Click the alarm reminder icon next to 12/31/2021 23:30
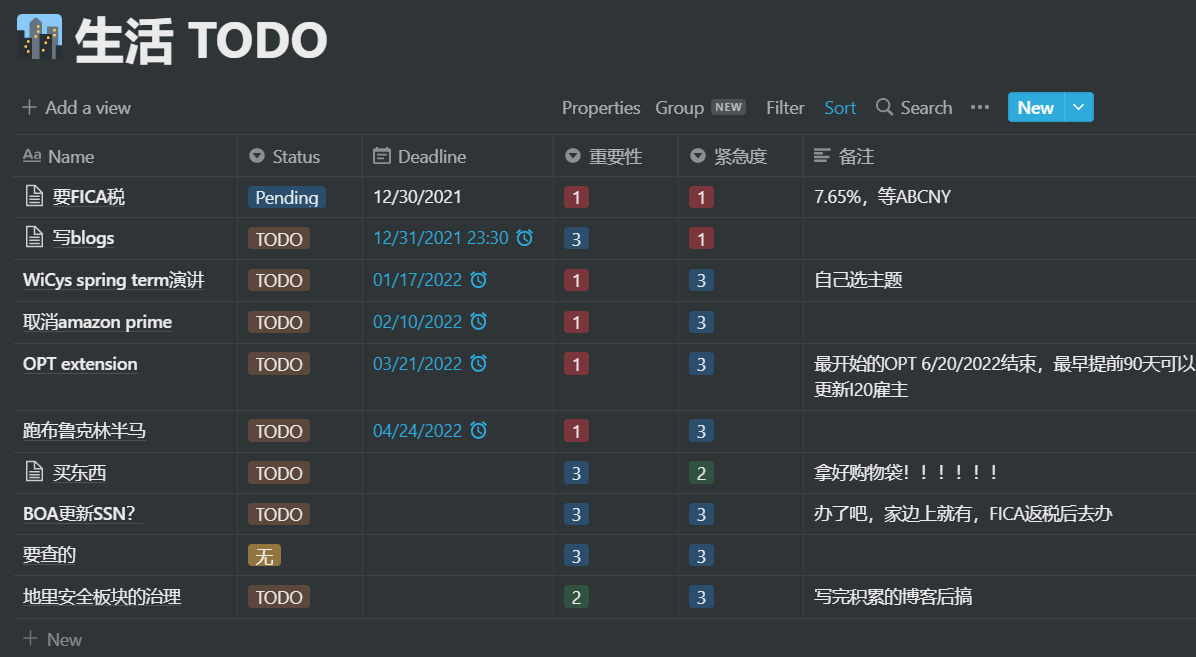Viewport: 1196px width, 657px height. tap(524, 238)
